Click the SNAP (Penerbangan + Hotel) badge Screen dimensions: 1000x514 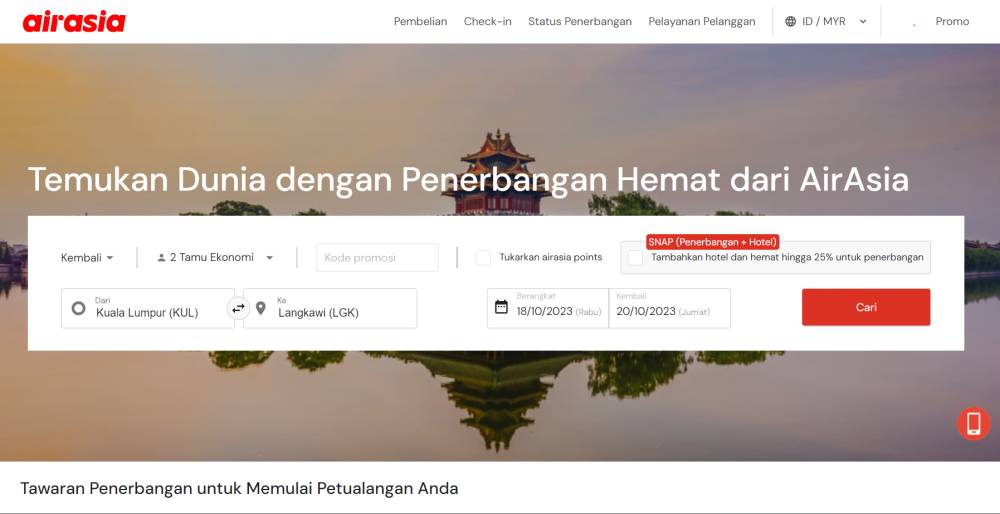(x=712, y=242)
